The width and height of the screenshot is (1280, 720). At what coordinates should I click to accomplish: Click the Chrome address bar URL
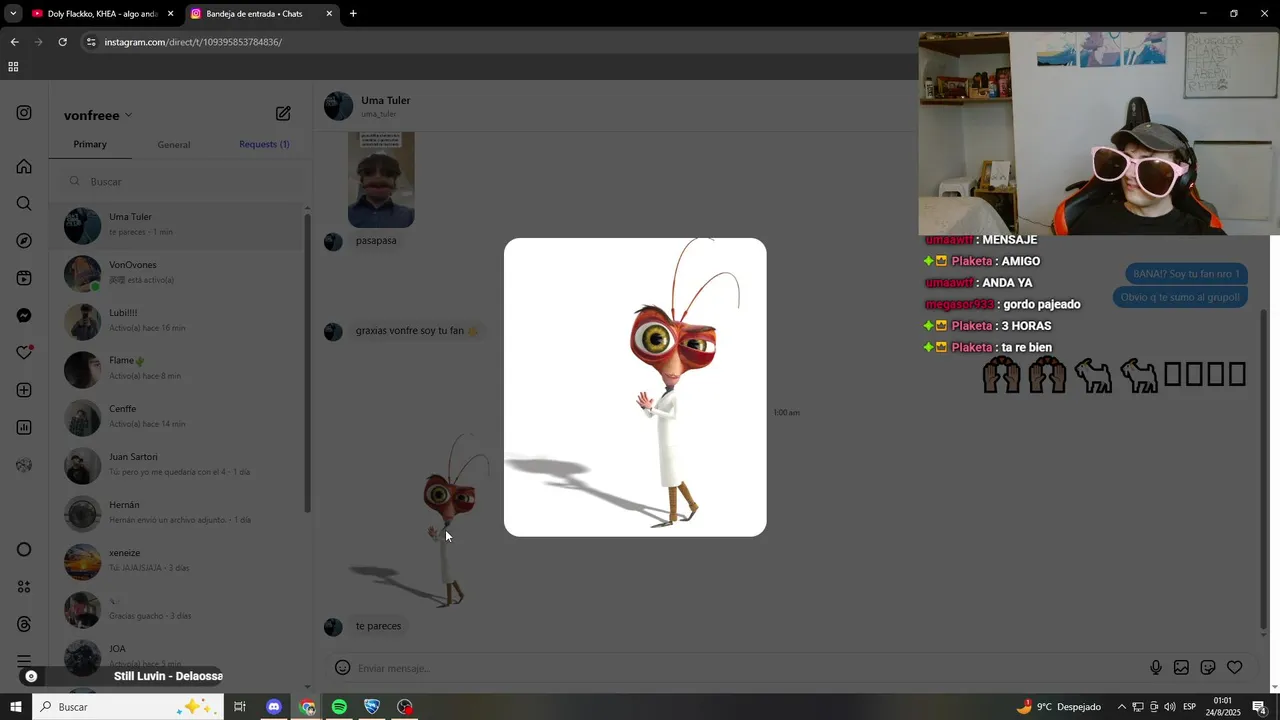click(193, 42)
